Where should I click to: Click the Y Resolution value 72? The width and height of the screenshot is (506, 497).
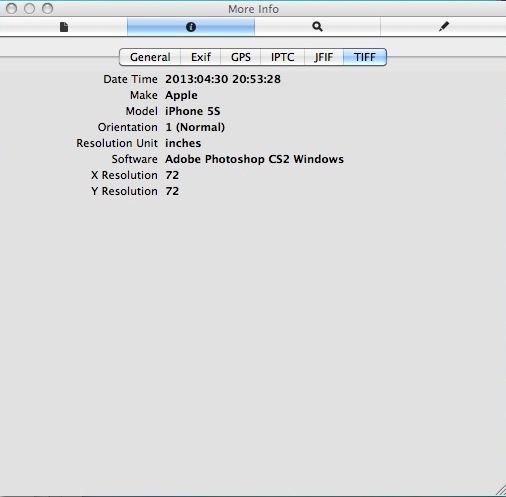pos(172,191)
